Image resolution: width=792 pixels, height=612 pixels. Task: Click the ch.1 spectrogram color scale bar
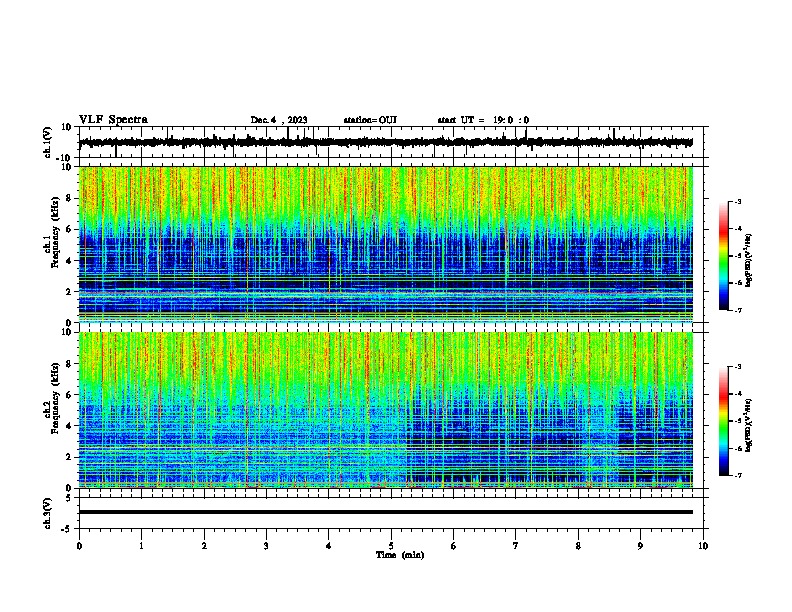click(x=724, y=256)
